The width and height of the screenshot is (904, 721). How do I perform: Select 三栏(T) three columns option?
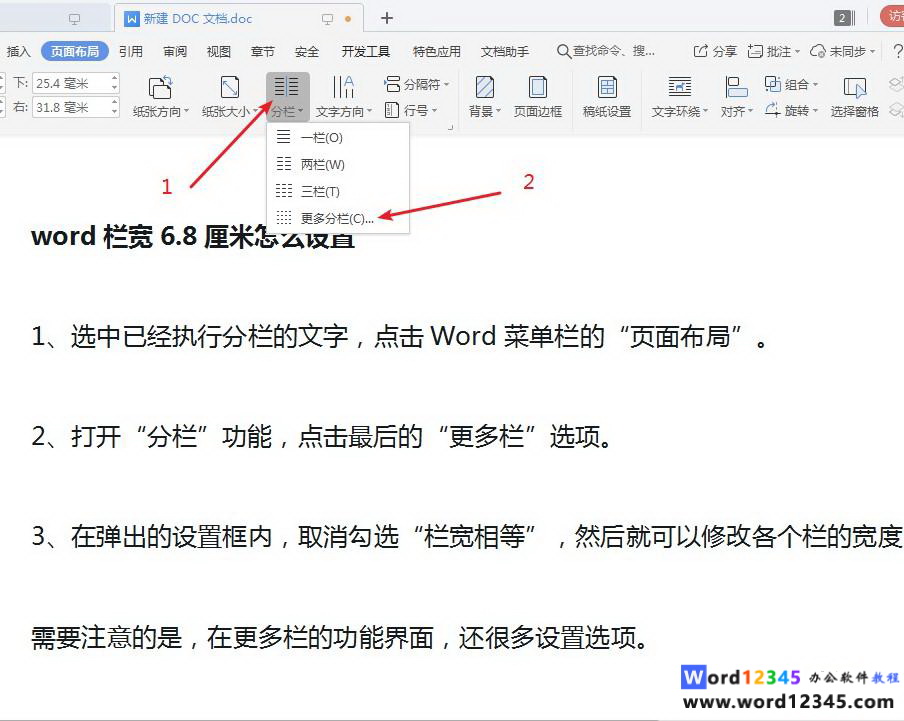(338, 191)
